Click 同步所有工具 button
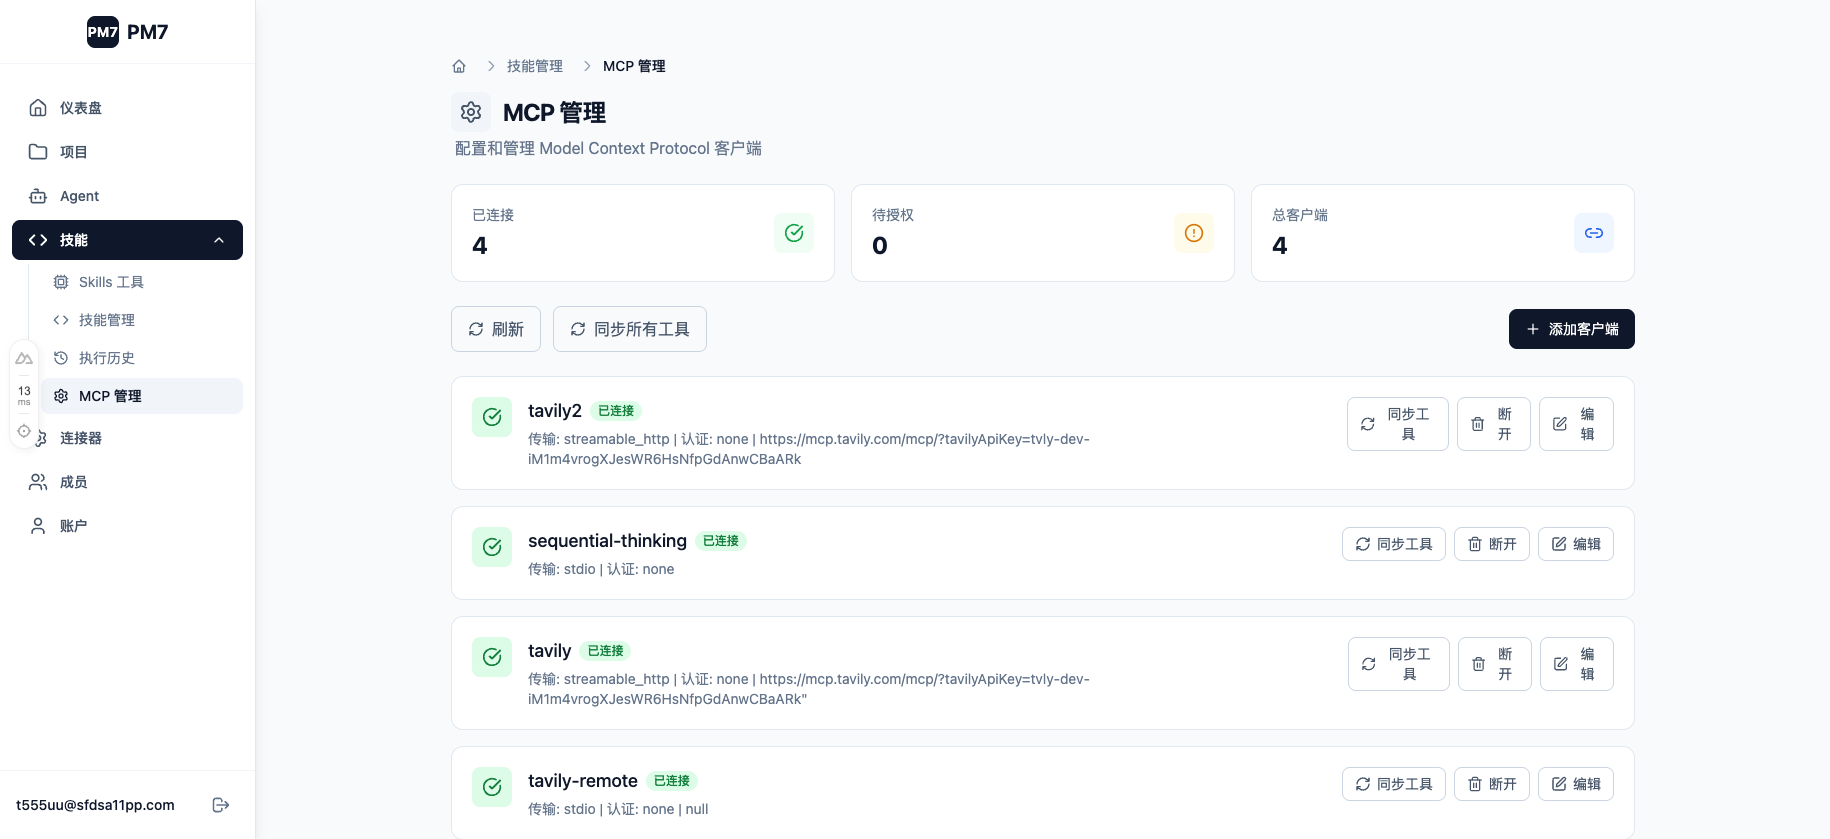1830x839 pixels. pos(630,329)
